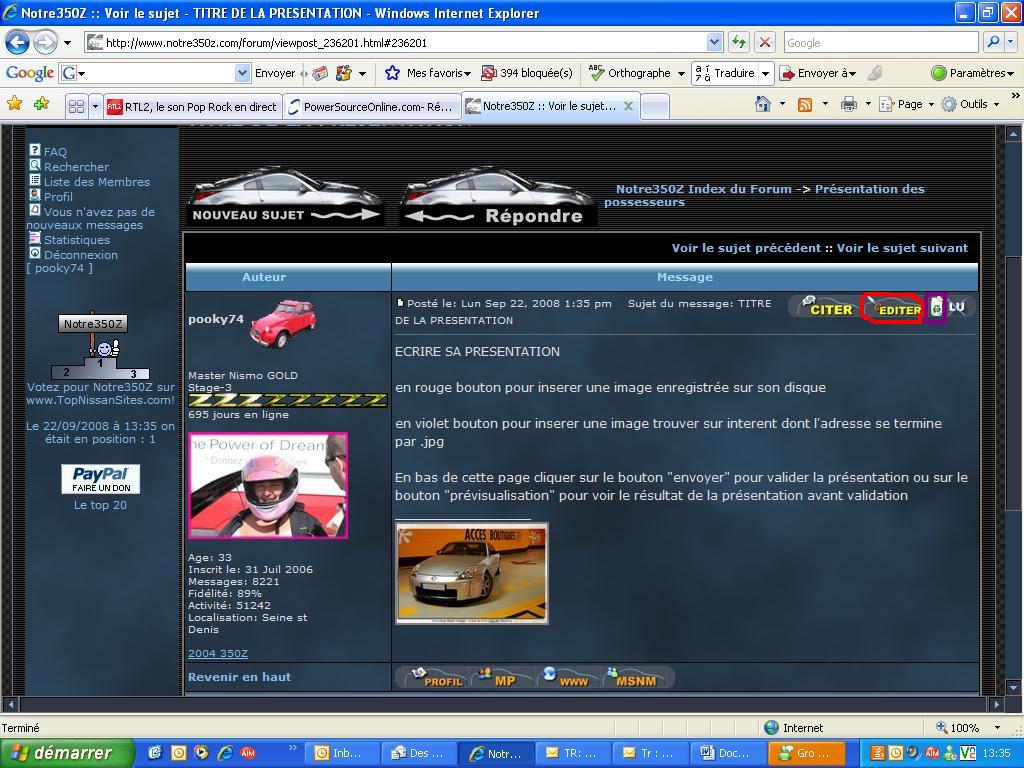Switch to the RTL2 browser tab

pos(192,106)
